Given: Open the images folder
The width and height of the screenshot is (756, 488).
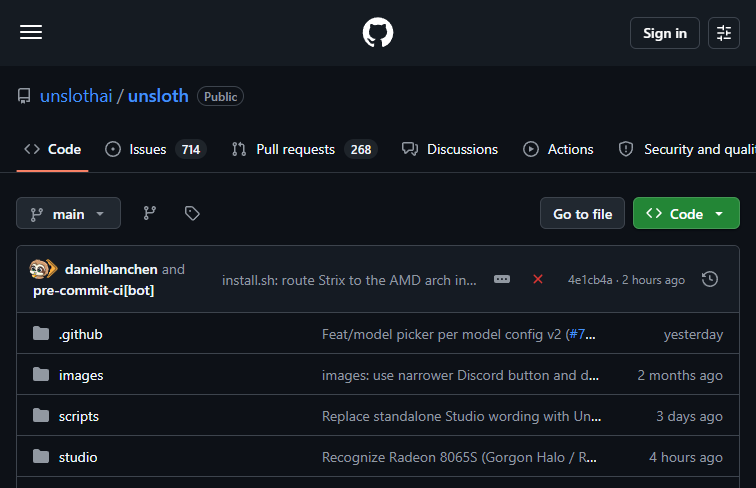Looking at the screenshot, I should click(x=81, y=375).
